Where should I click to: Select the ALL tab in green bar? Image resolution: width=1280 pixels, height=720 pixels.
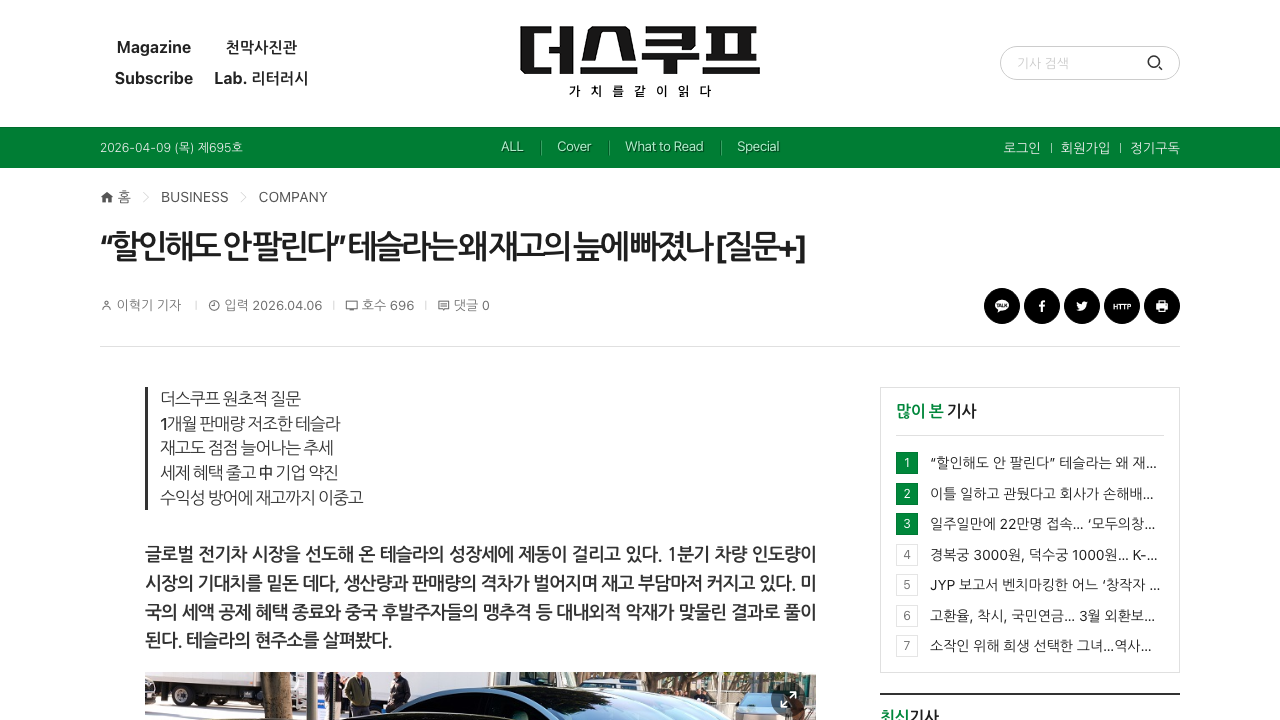[512, 147]
